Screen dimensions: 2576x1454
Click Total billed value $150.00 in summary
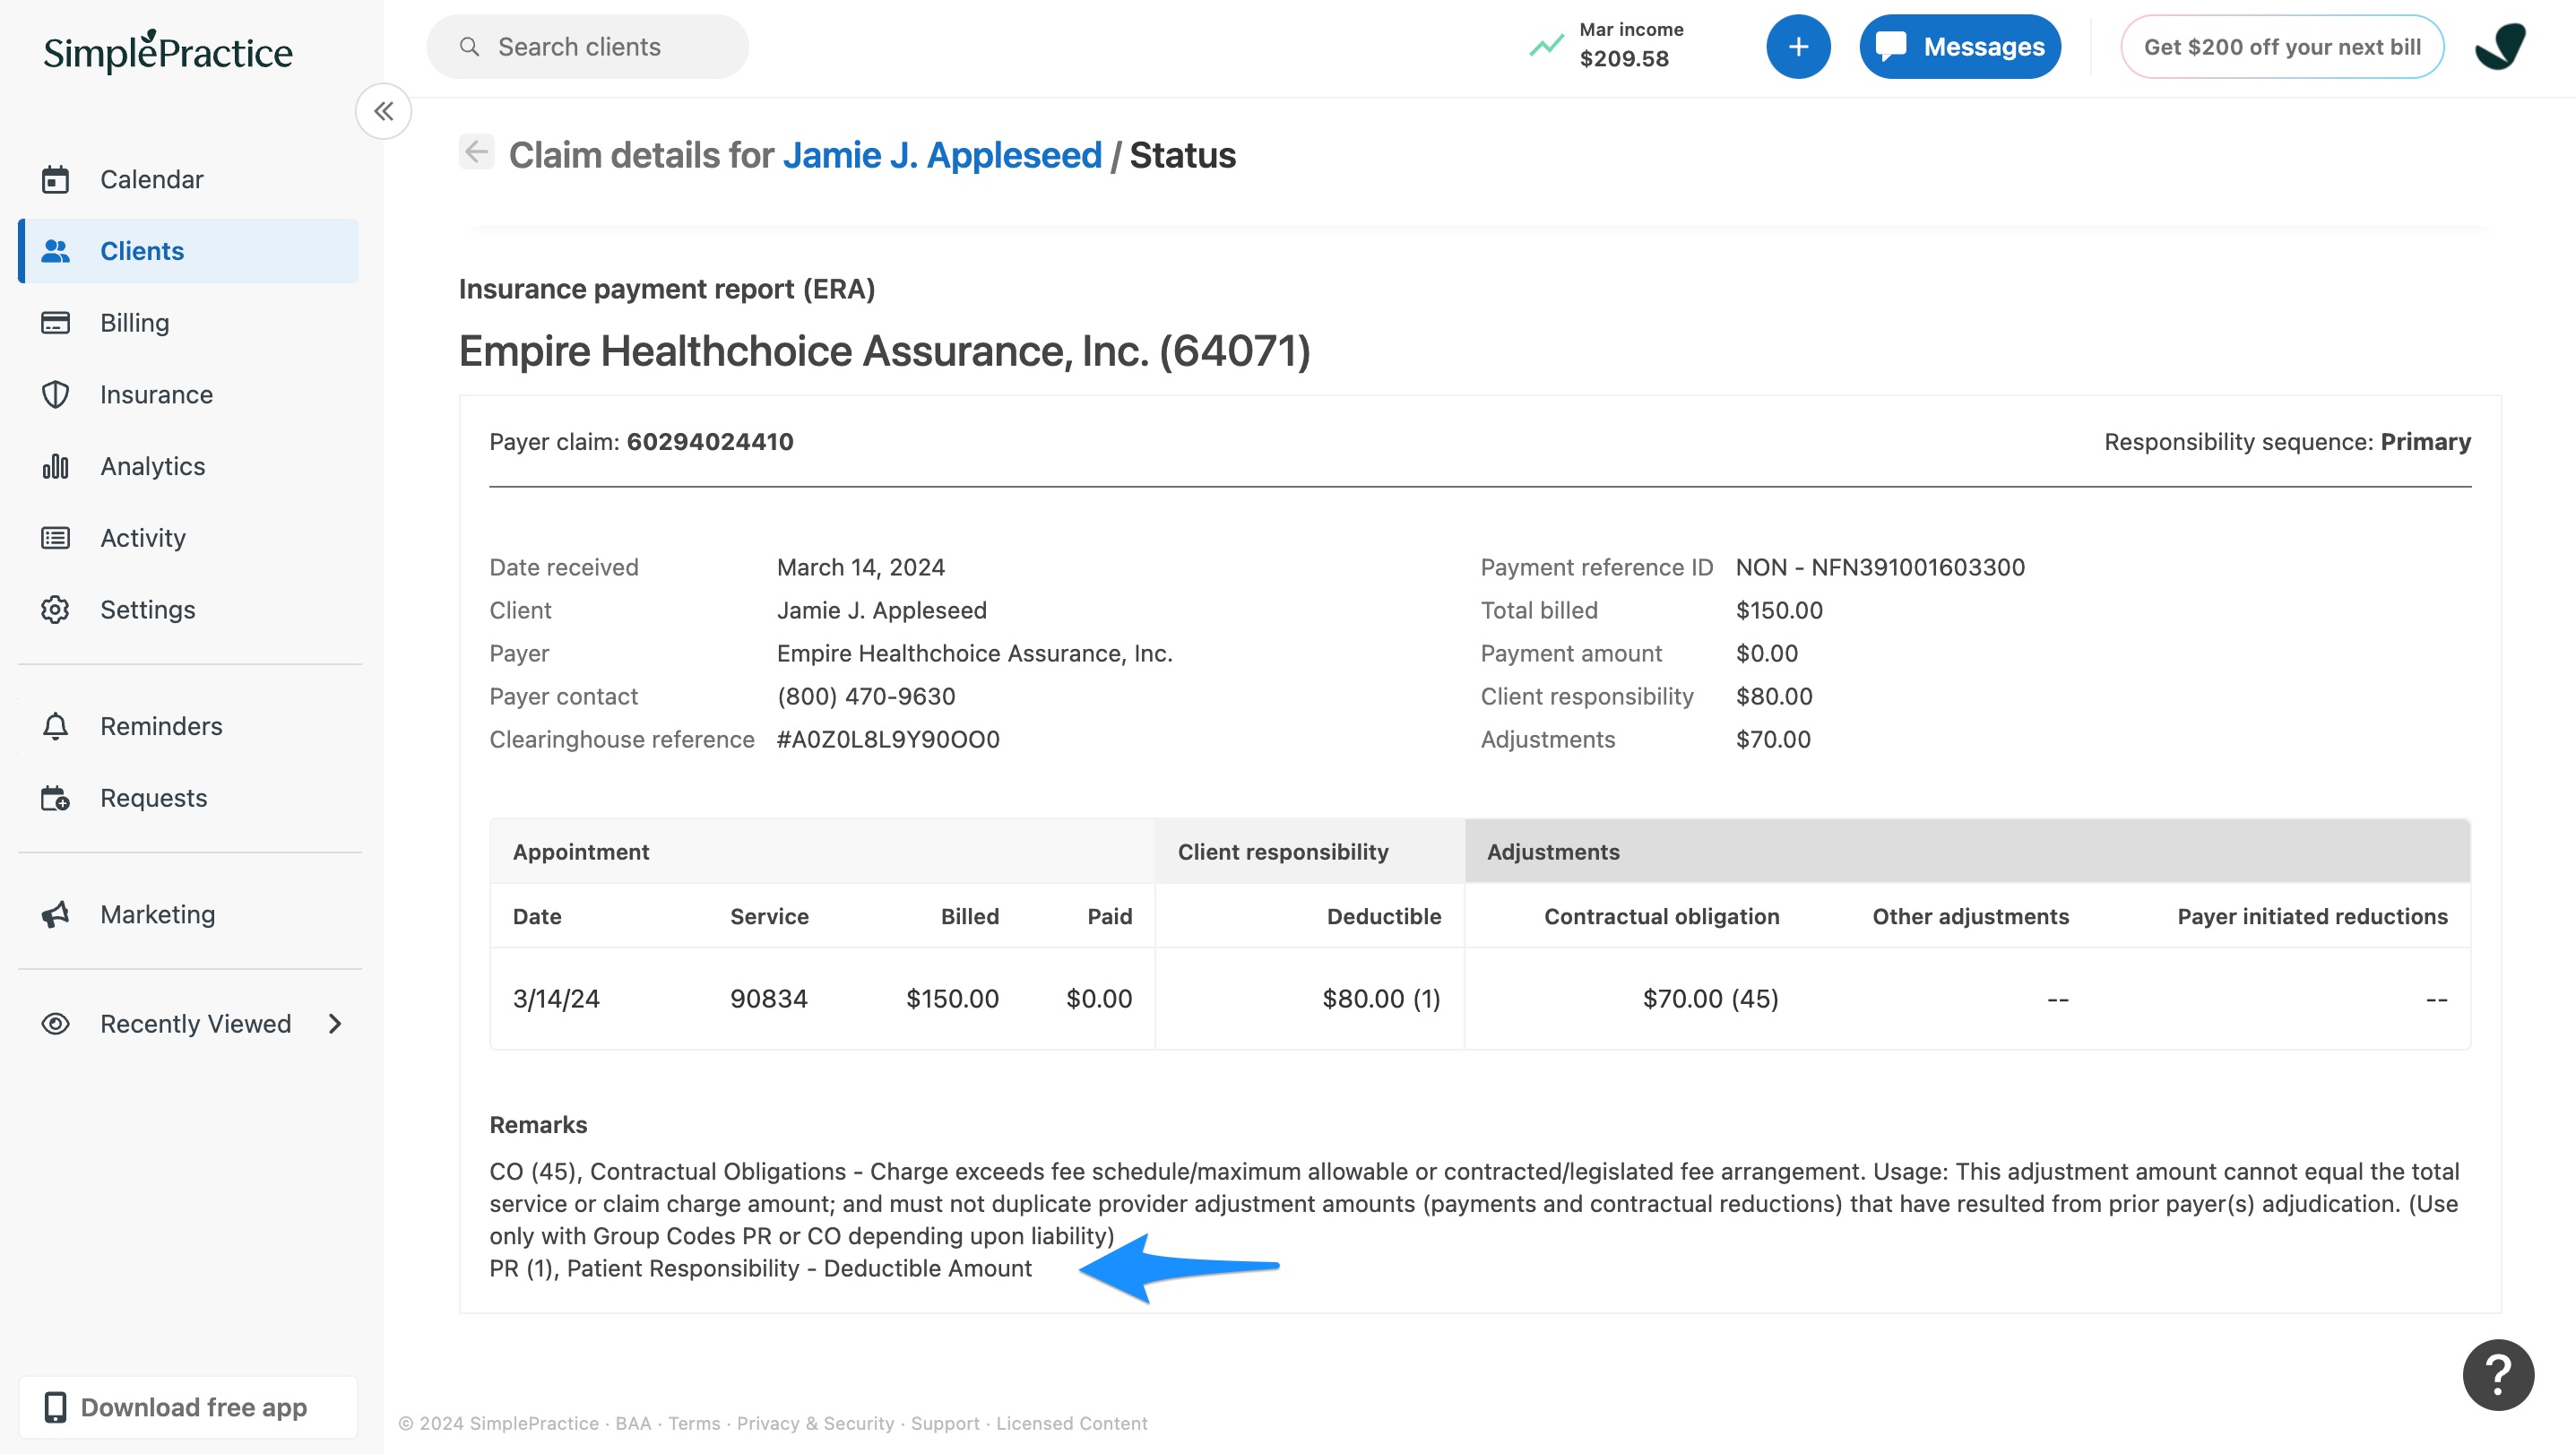[x=1779, y=610]
